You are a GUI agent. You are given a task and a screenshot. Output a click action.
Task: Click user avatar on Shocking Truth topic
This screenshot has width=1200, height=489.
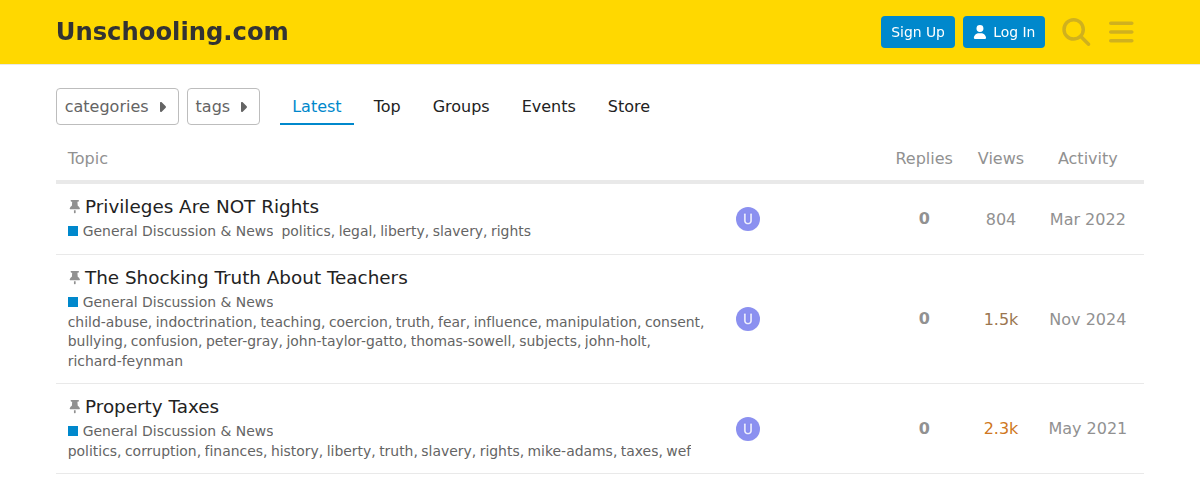pos(748,319)
